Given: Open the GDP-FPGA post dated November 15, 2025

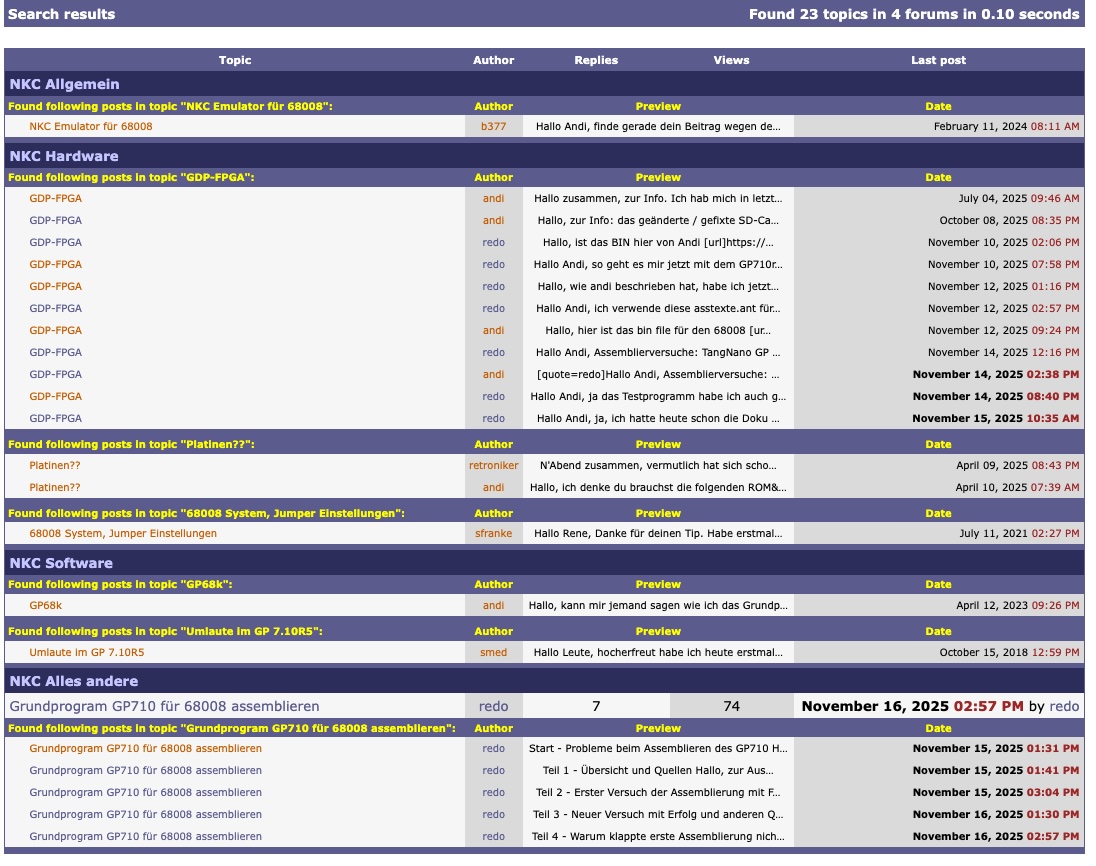Looking at the screenshot, I should point(56,419).
